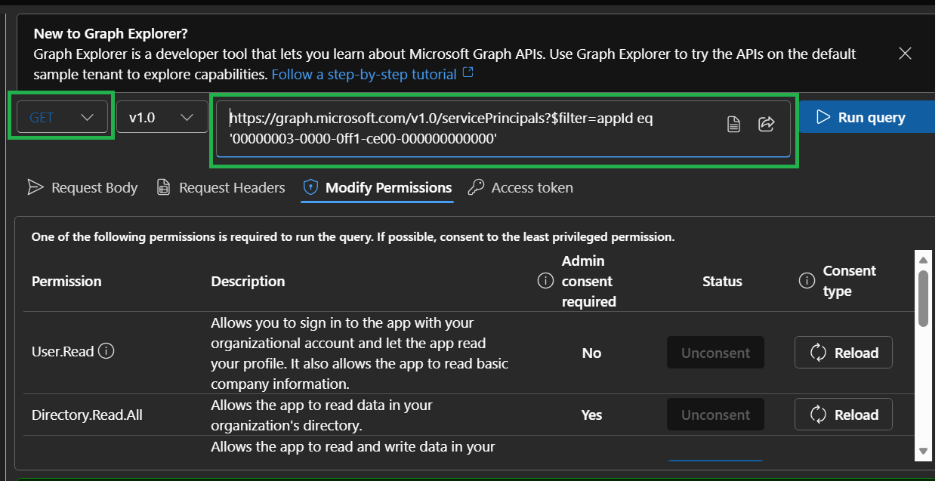Image resolution: width=936 pixels, height=481 pixels.
Task: Click the 'No' admin consent value
Action: click(x=592, y=353)
